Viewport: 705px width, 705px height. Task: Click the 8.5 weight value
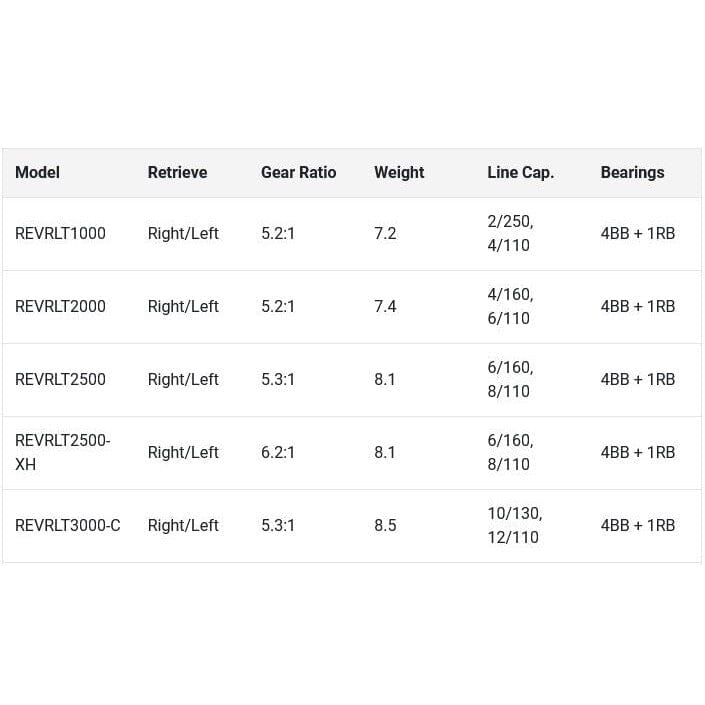(385, 525)
